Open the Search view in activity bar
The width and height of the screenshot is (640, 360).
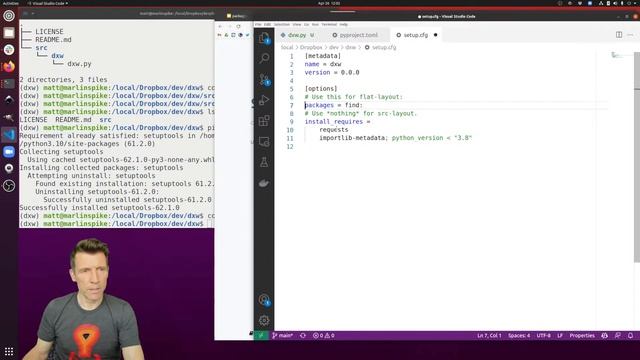[x=264, y=58]
